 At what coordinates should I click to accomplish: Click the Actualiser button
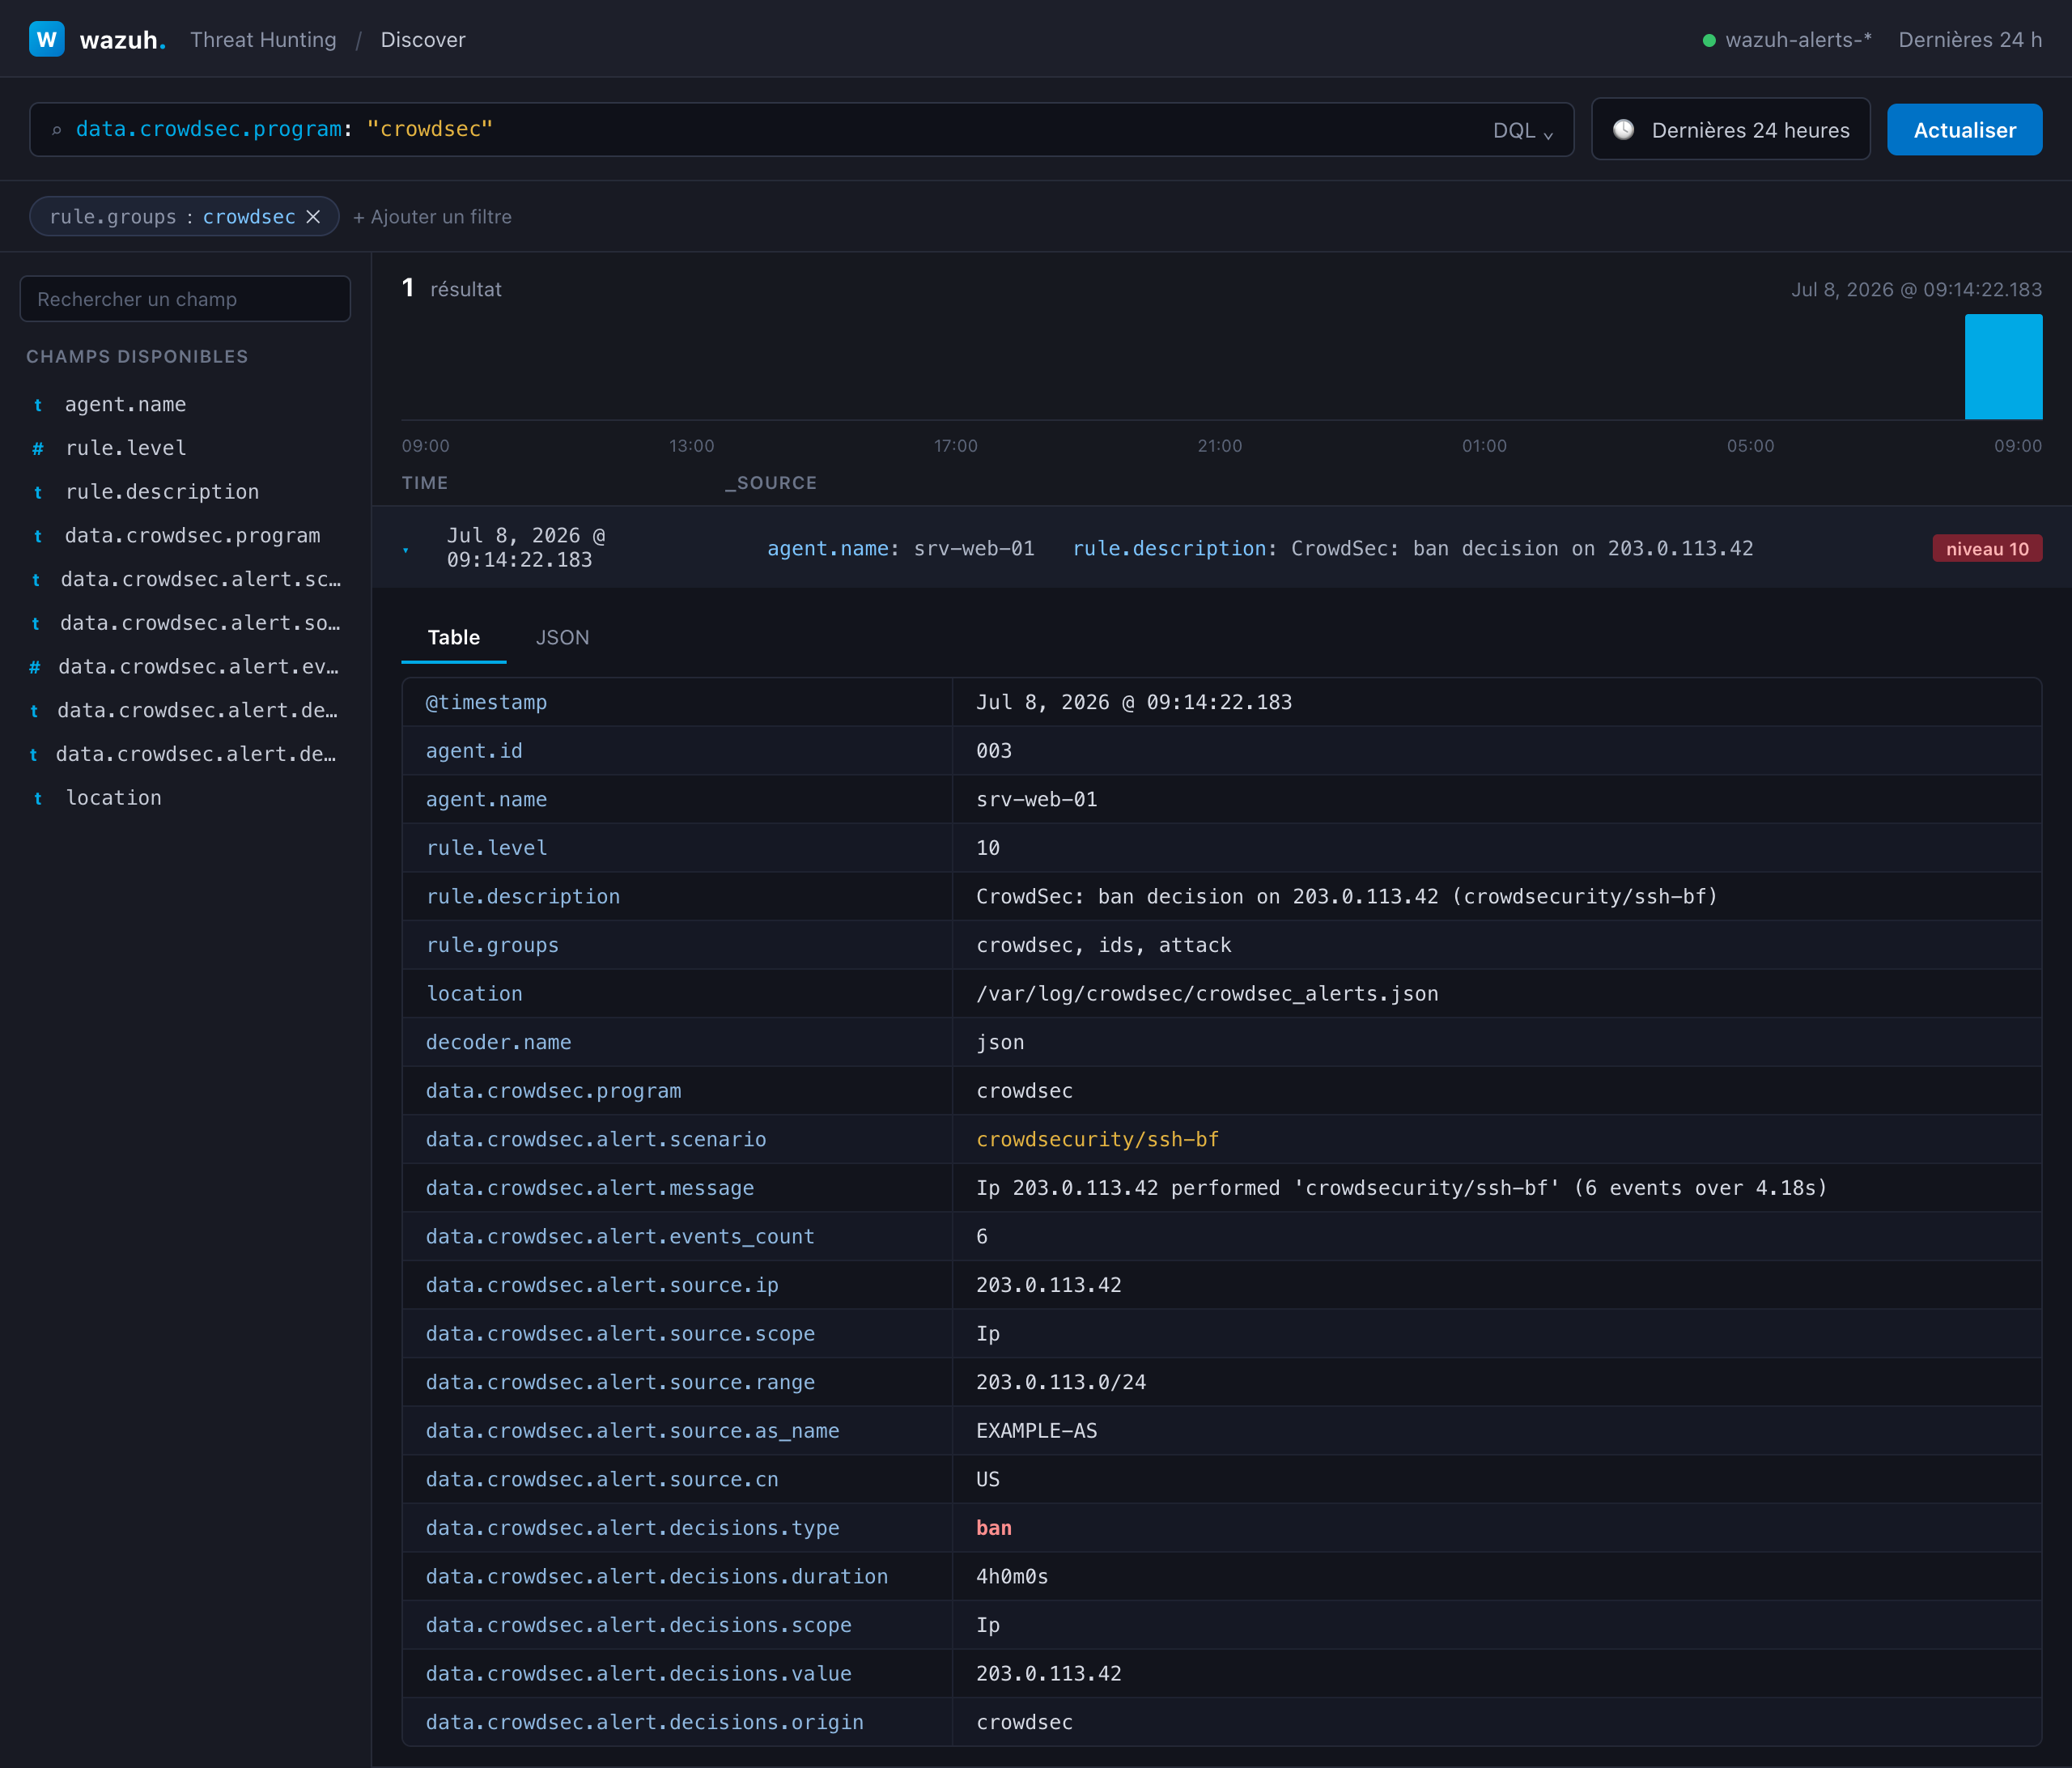1964,130
